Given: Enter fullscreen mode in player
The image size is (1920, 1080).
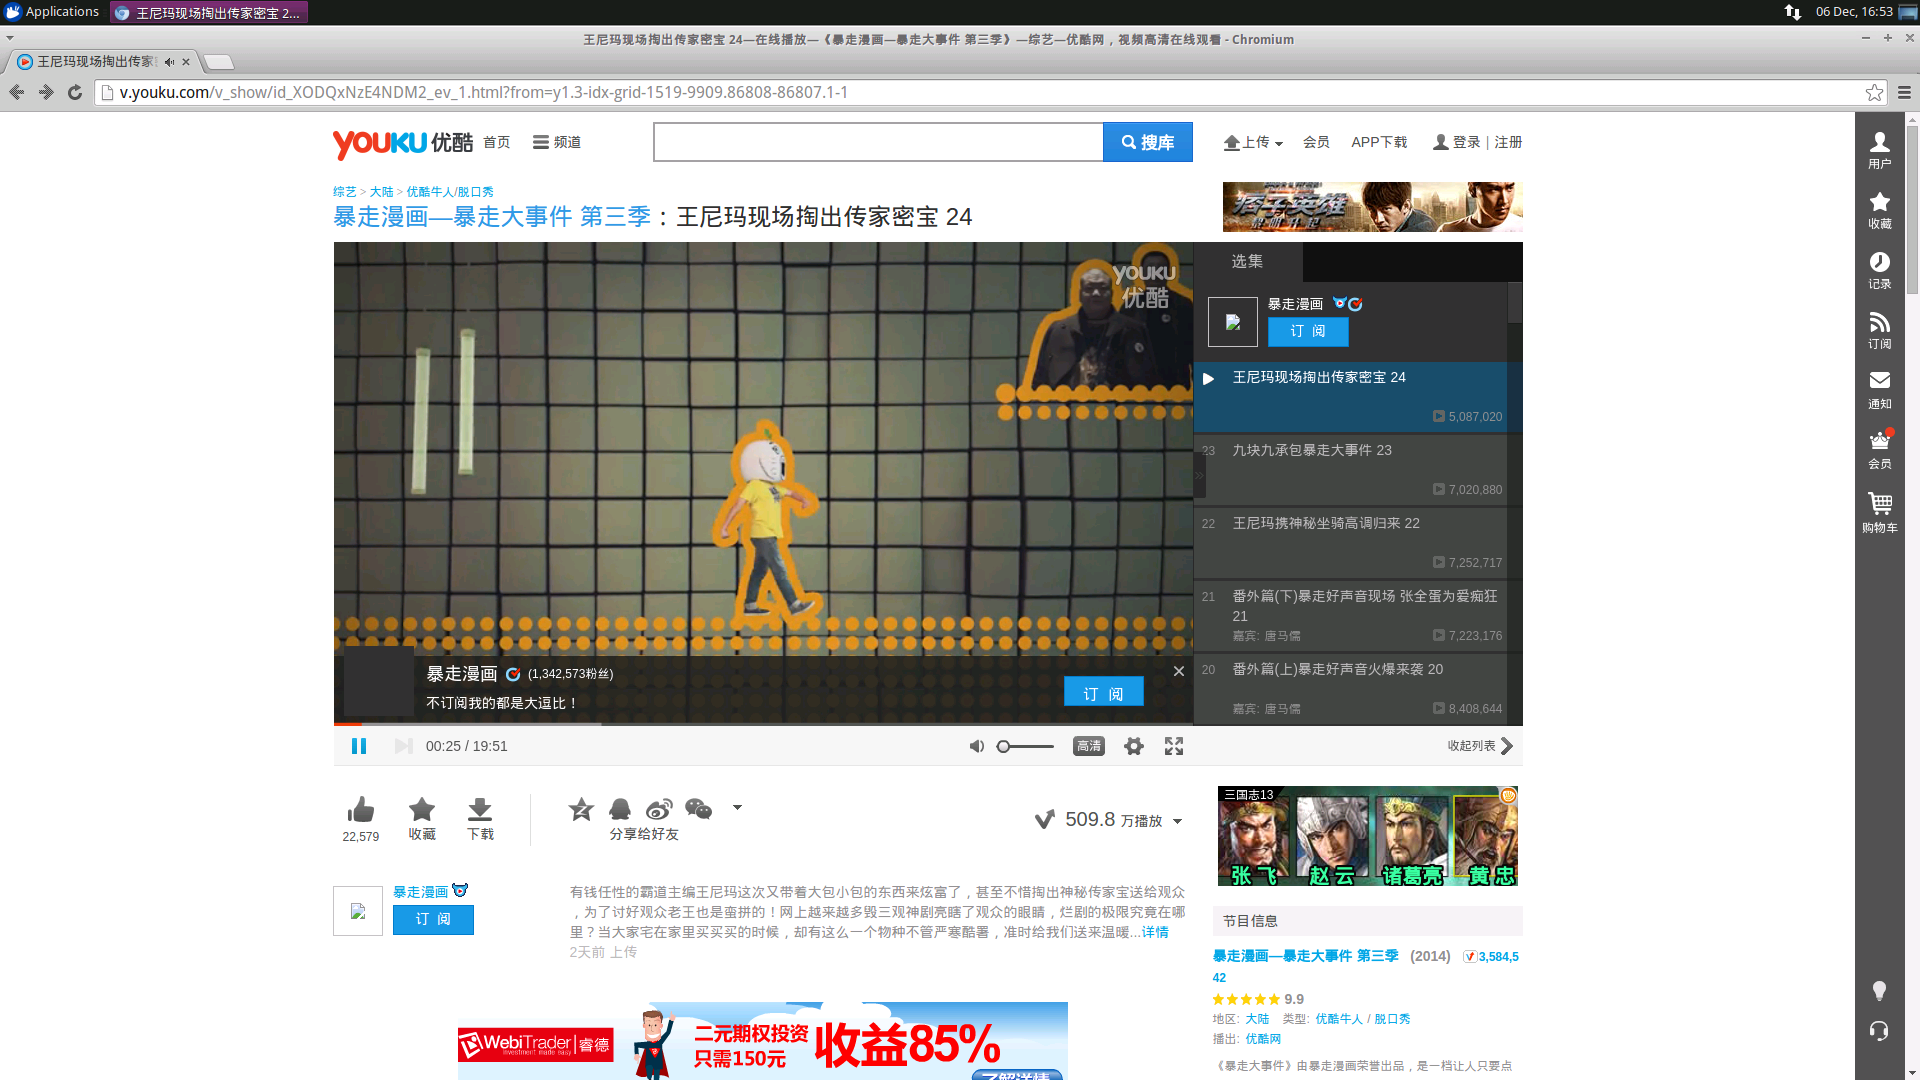Looking at the screenshot, I should click(x=1174, y=746).
